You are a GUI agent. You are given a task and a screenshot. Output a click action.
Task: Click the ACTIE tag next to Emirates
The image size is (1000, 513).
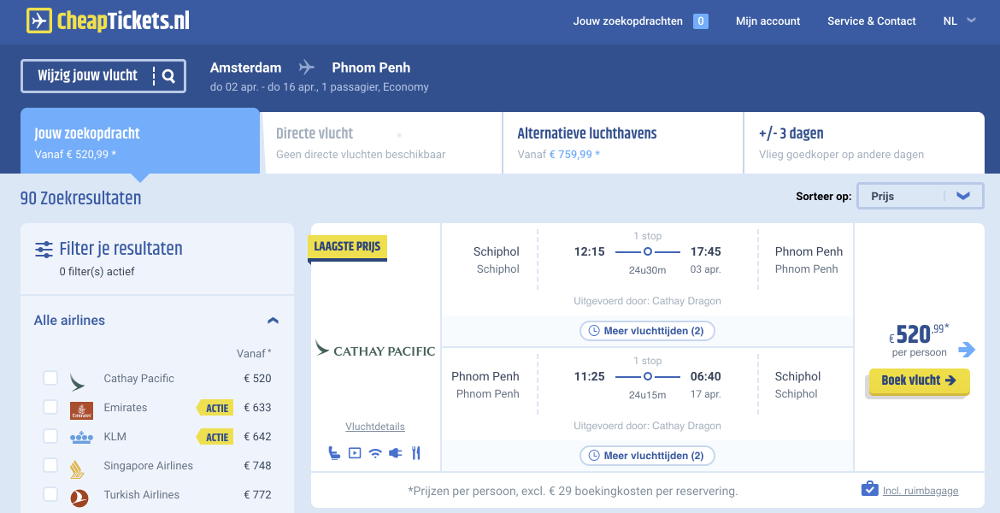pyautogui.click(x=216, y=408)
